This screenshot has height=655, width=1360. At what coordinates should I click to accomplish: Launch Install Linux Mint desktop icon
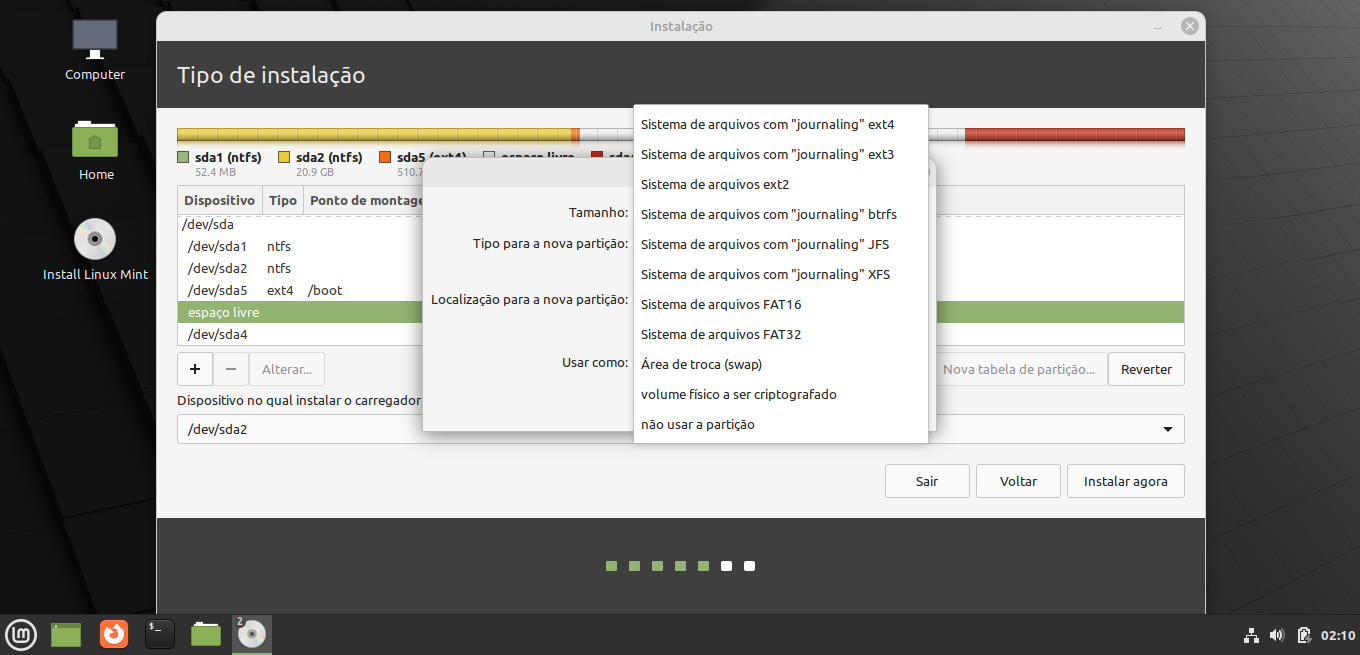(95, 250)
